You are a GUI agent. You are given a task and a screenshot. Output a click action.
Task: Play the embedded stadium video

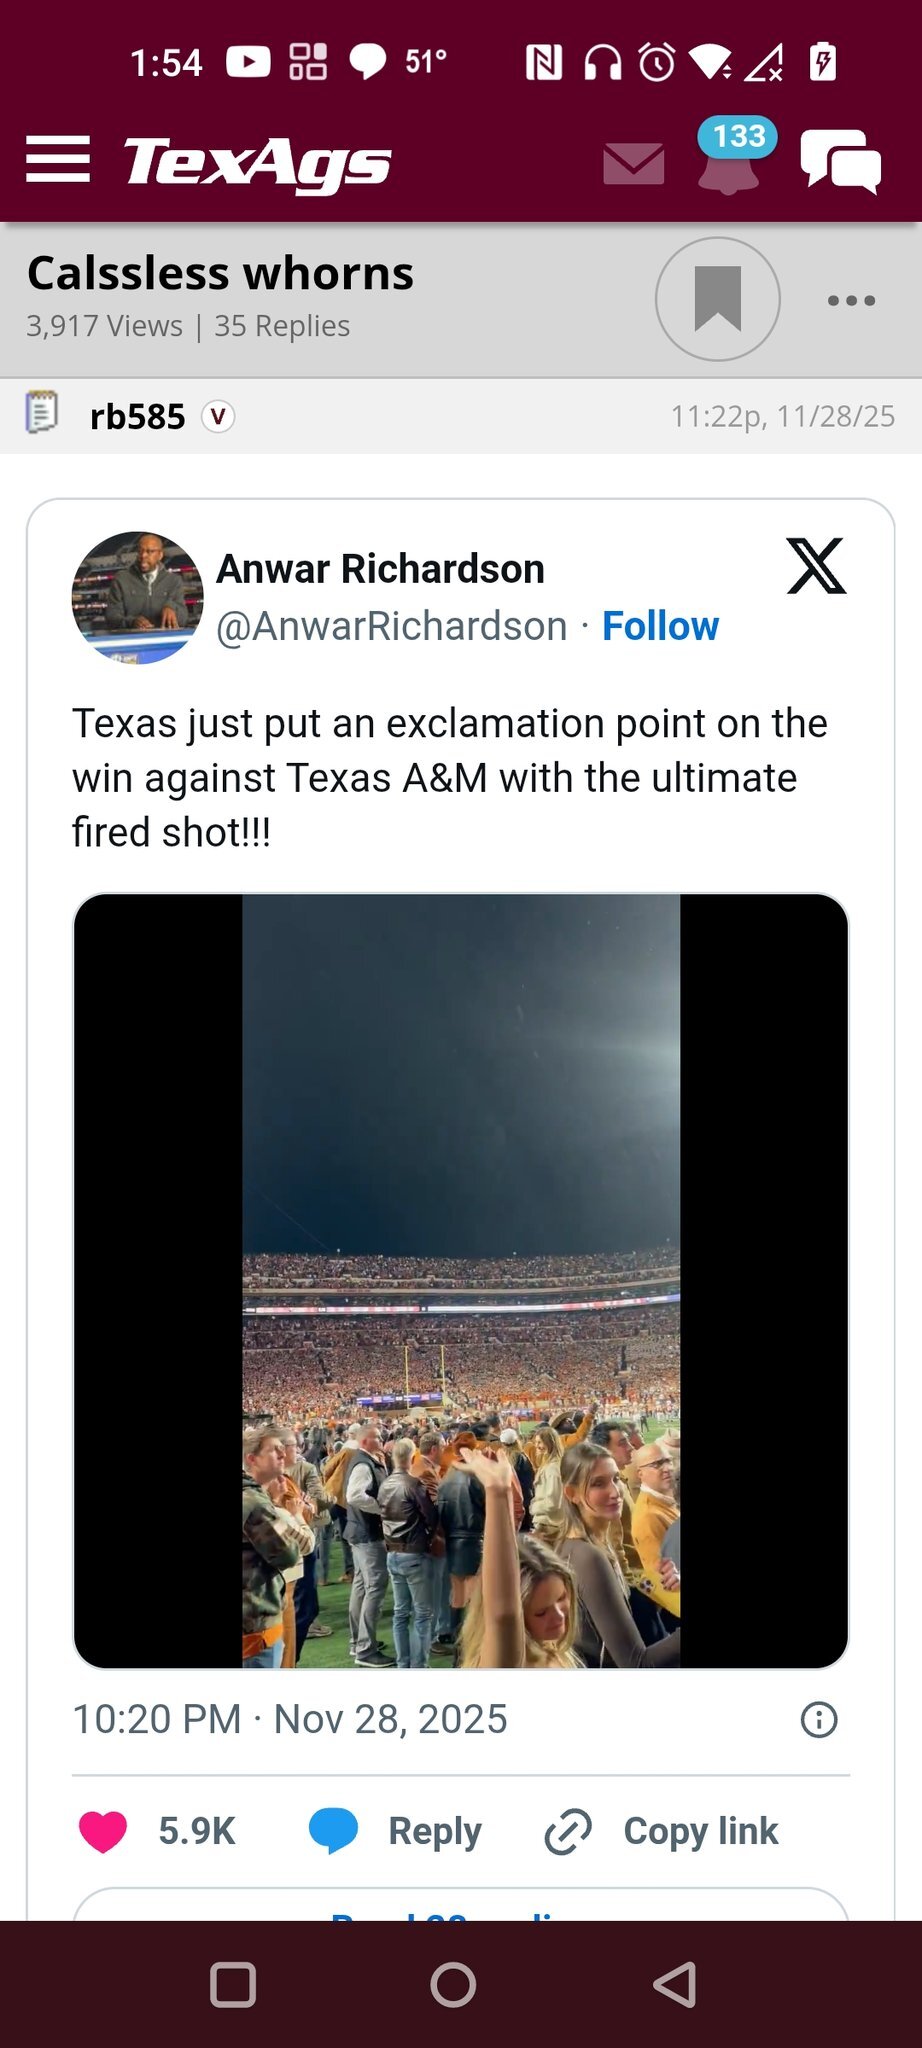pyautogui.click(x=461, y=1281)
